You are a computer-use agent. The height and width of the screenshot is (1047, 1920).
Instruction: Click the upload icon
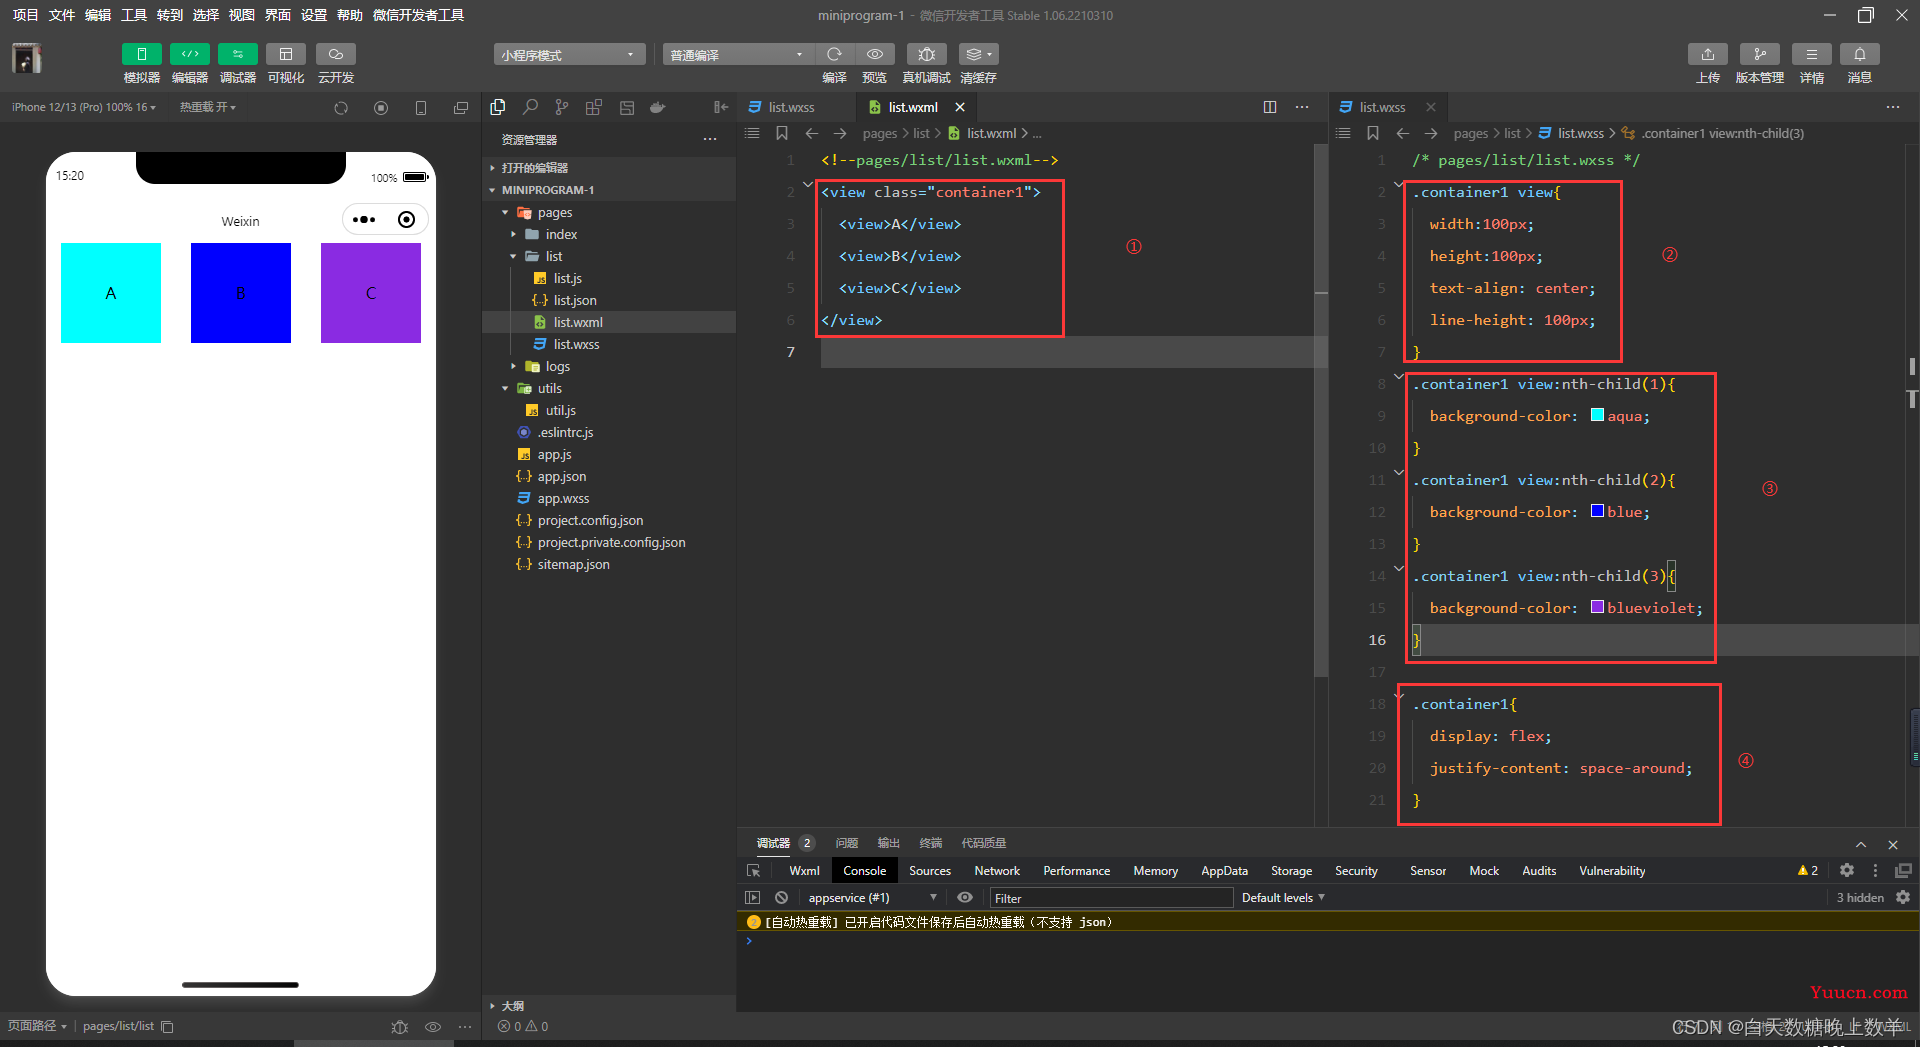1708,54
